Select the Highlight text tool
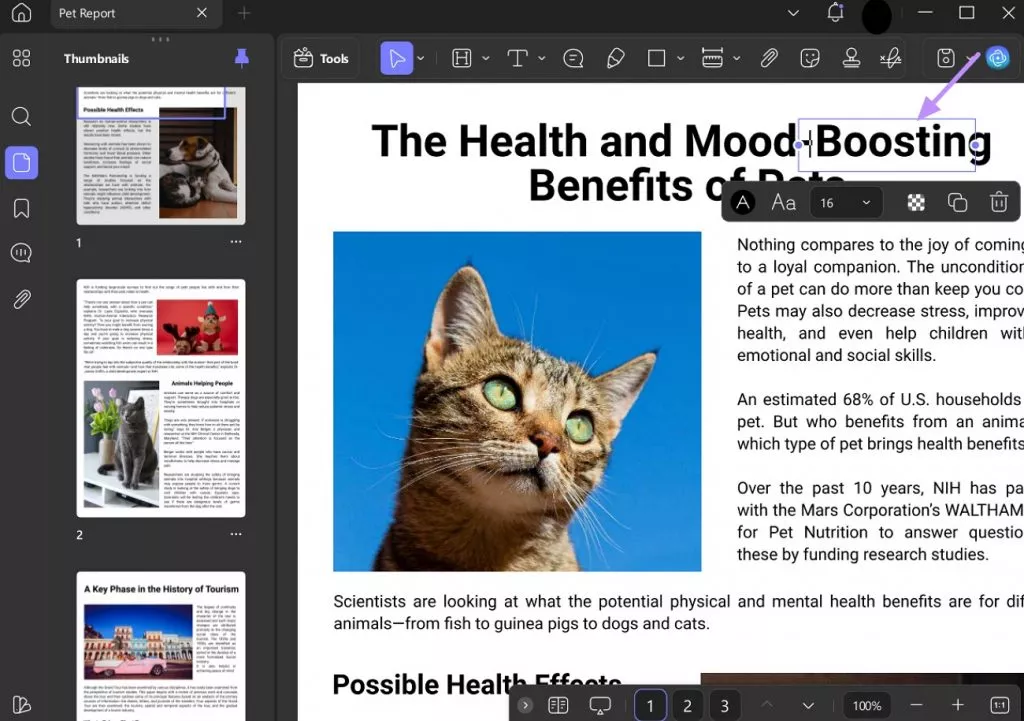Image resolution: width=1024 pixels, height=721 pixels. (x=462, y=58)
